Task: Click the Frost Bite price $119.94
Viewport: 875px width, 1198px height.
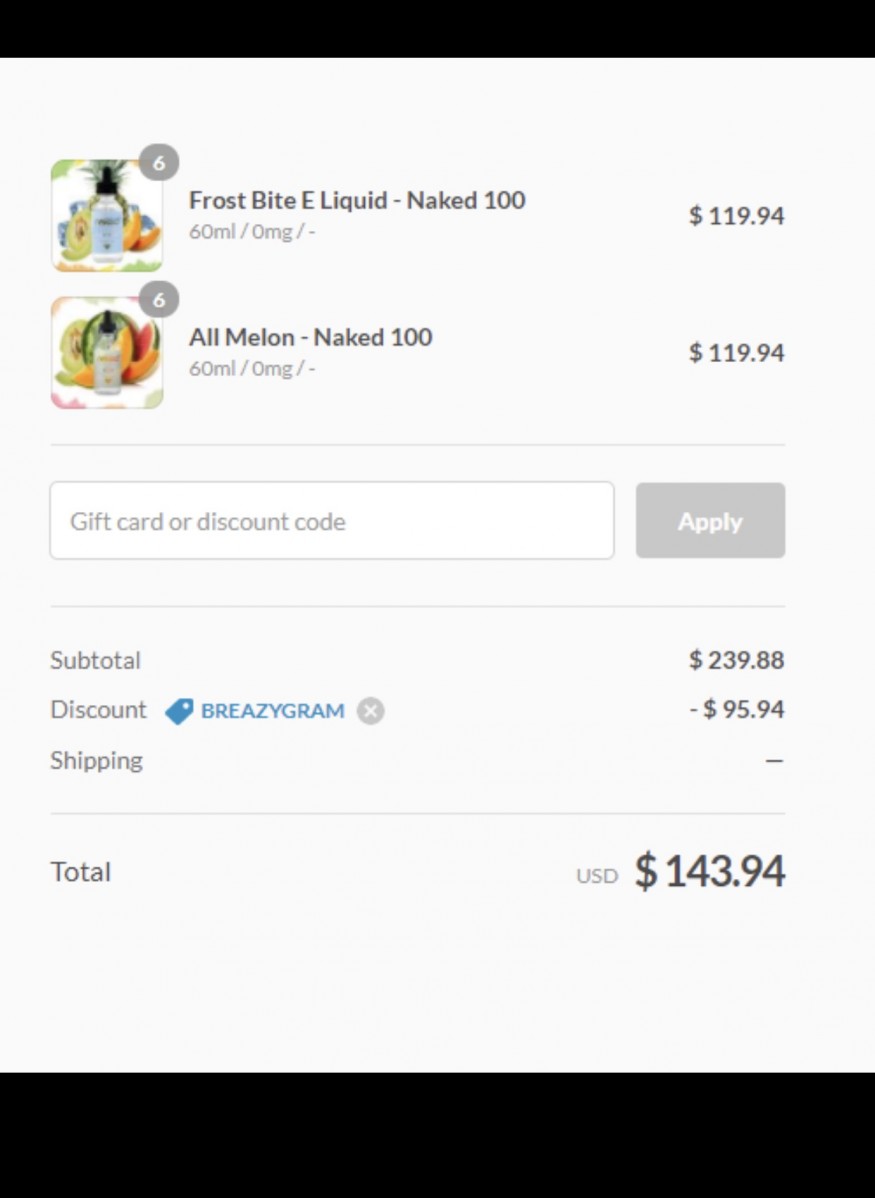Action: coord(736,216)
